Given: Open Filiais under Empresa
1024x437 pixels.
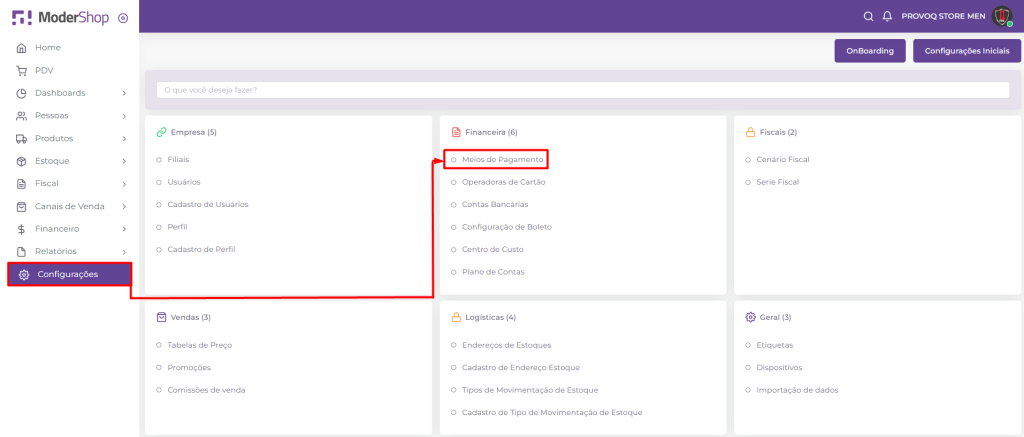Looking at the screenshot, I should click(178, 159).
